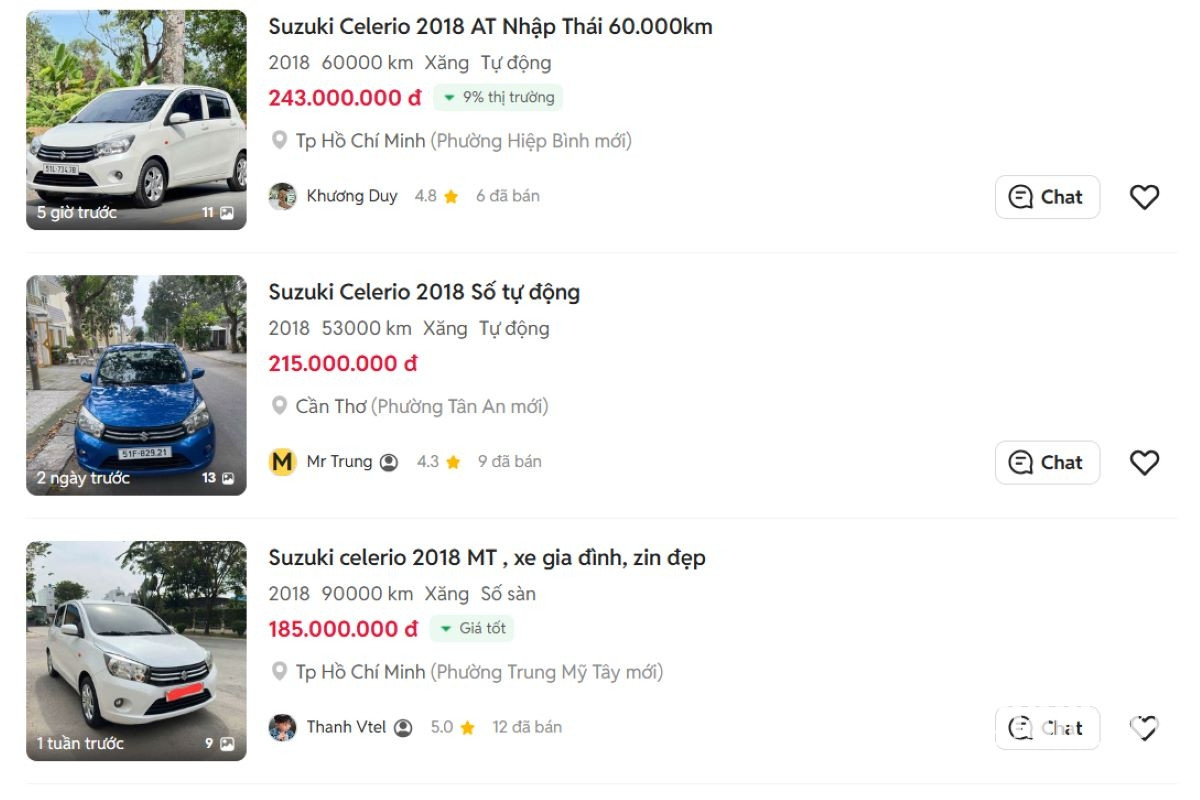The image size is (1200, 800).
Task: Open chat with seller Mr Trung
Action: pyautogui.click(x=1047, y=462)
